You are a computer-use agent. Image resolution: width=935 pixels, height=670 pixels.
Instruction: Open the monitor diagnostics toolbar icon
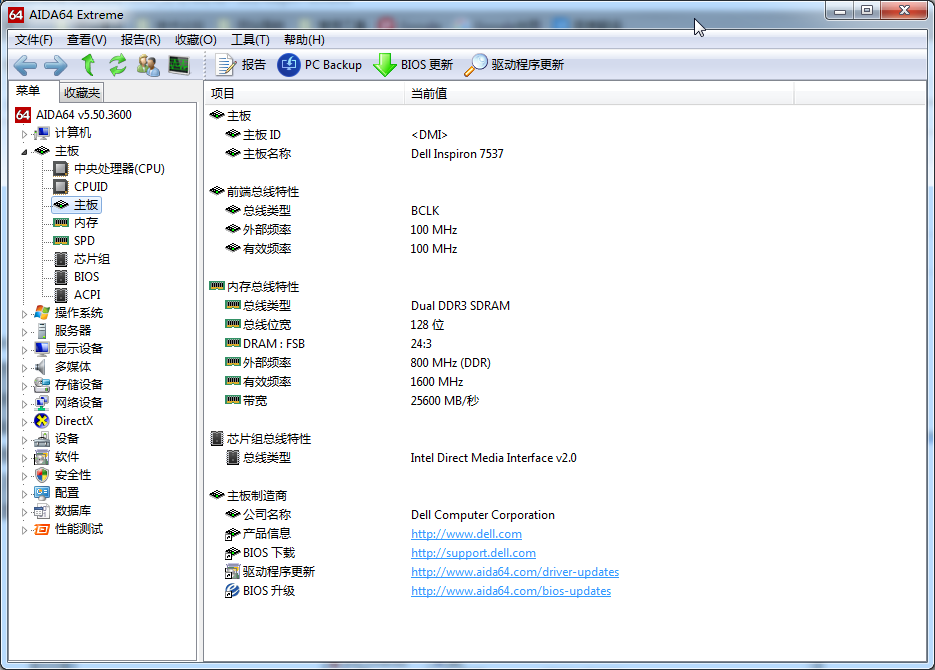[x=179, y=65]
